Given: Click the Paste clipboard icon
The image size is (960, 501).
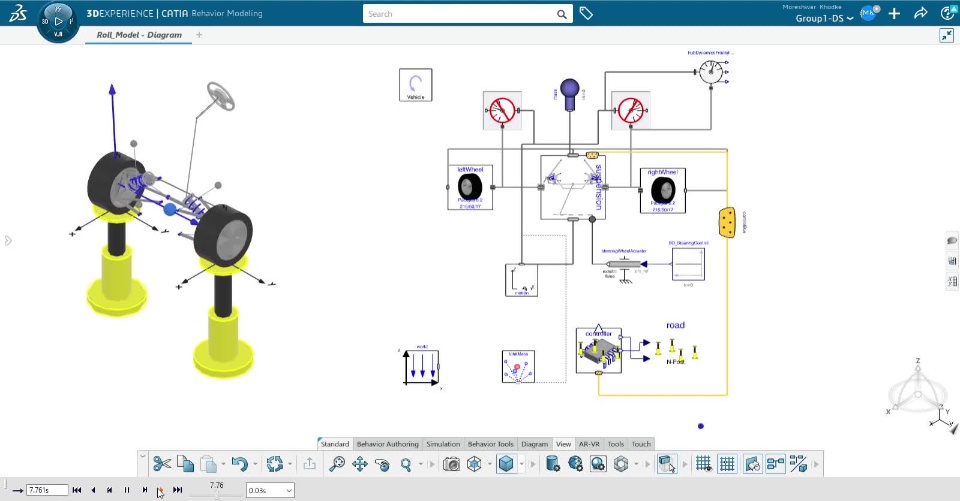Looking at the screenshot, I should pyautogui.click(x=208, y=464).
